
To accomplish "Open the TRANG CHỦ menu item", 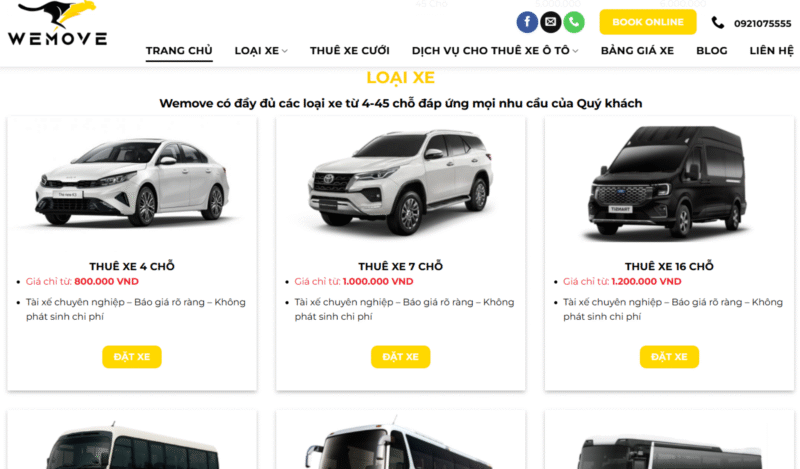I will (179, 51).
